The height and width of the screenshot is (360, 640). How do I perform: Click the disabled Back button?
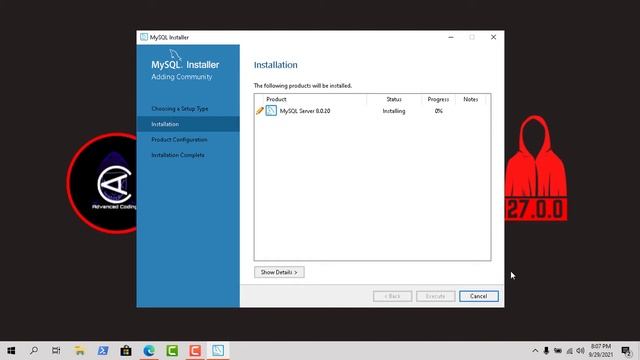click(x=392, y=296)
